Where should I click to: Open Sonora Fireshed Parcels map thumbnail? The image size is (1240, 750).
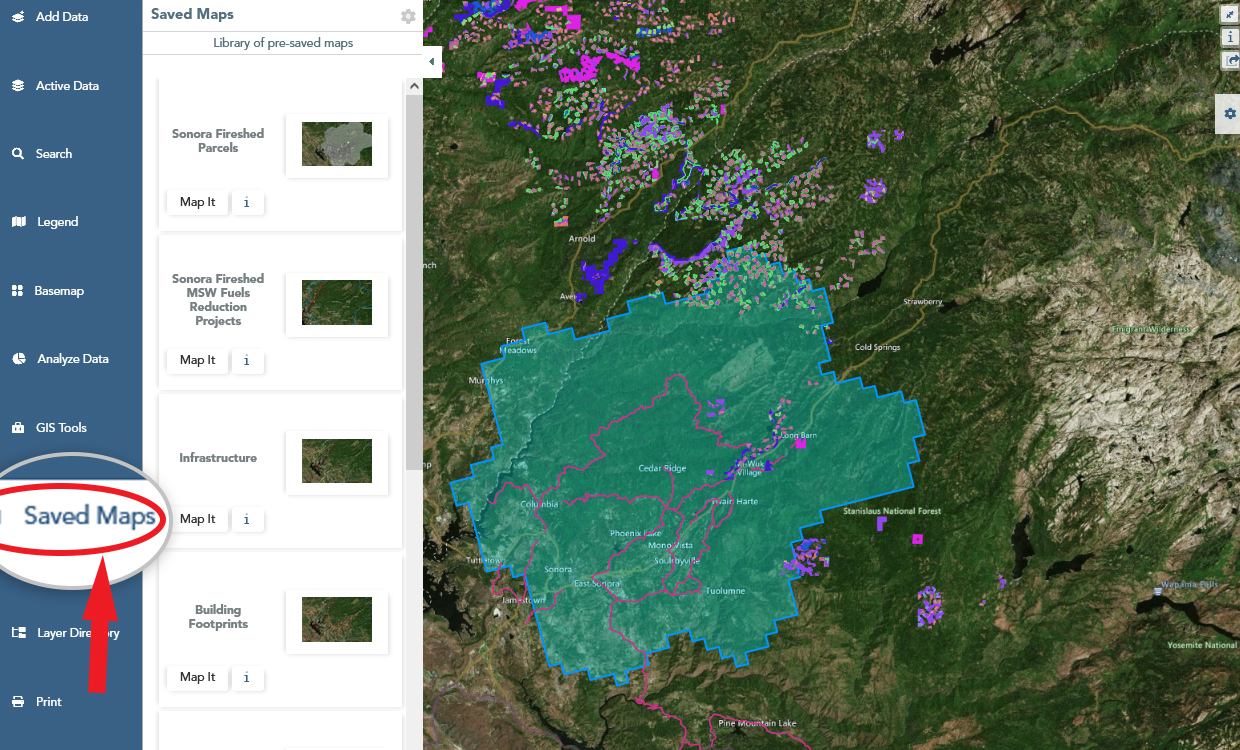click(x=337, y=144)
